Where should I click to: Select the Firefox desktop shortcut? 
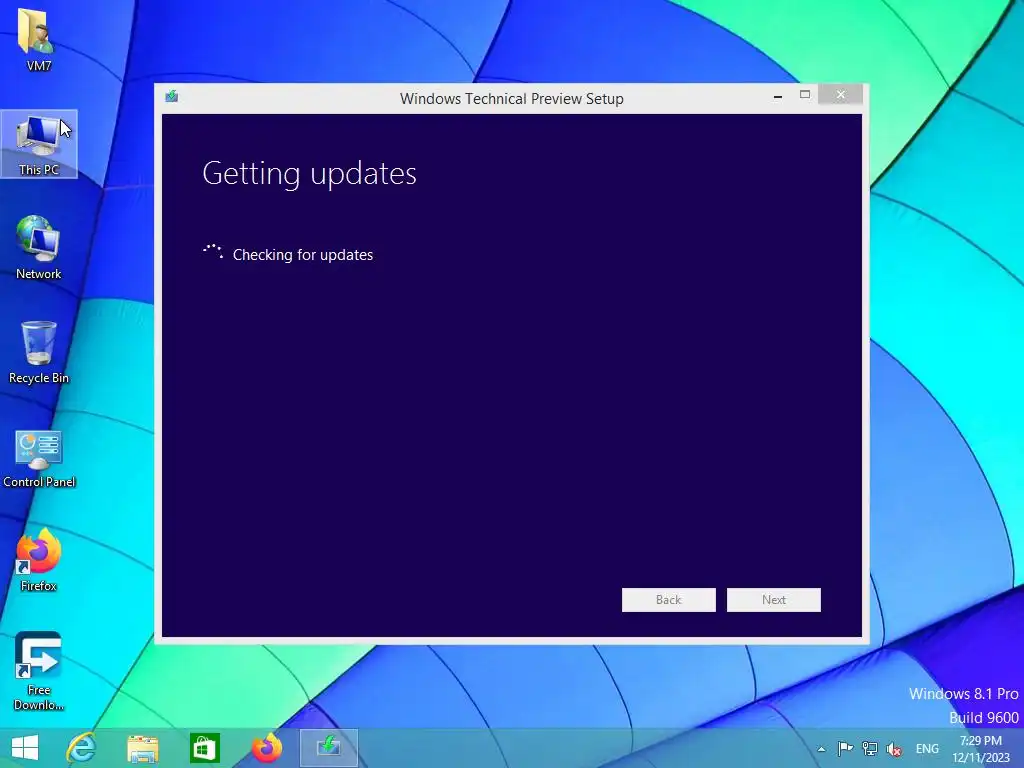point(39,560)
